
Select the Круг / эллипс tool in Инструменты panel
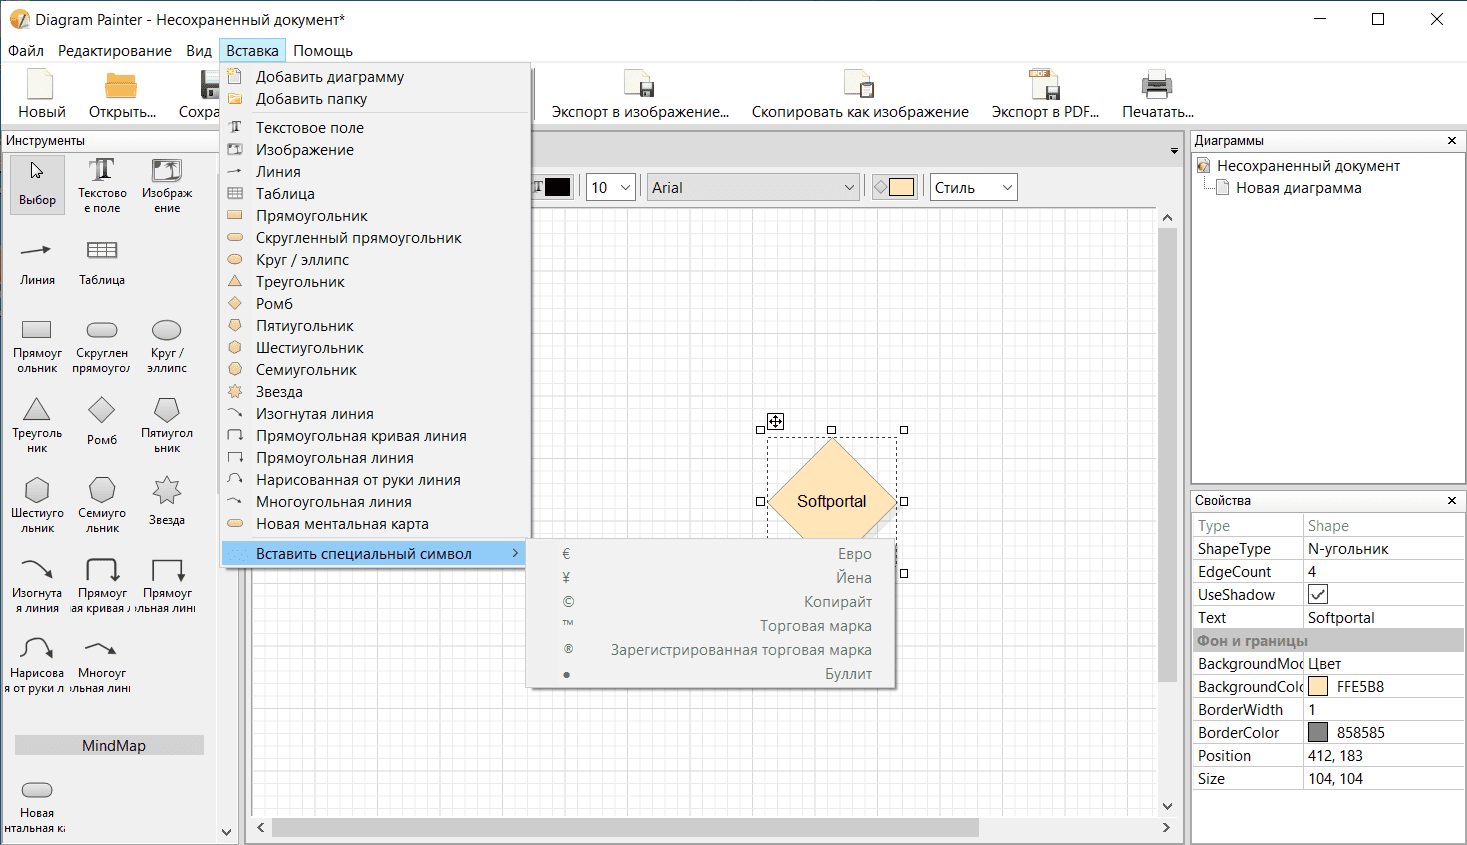tap(167, 345)
